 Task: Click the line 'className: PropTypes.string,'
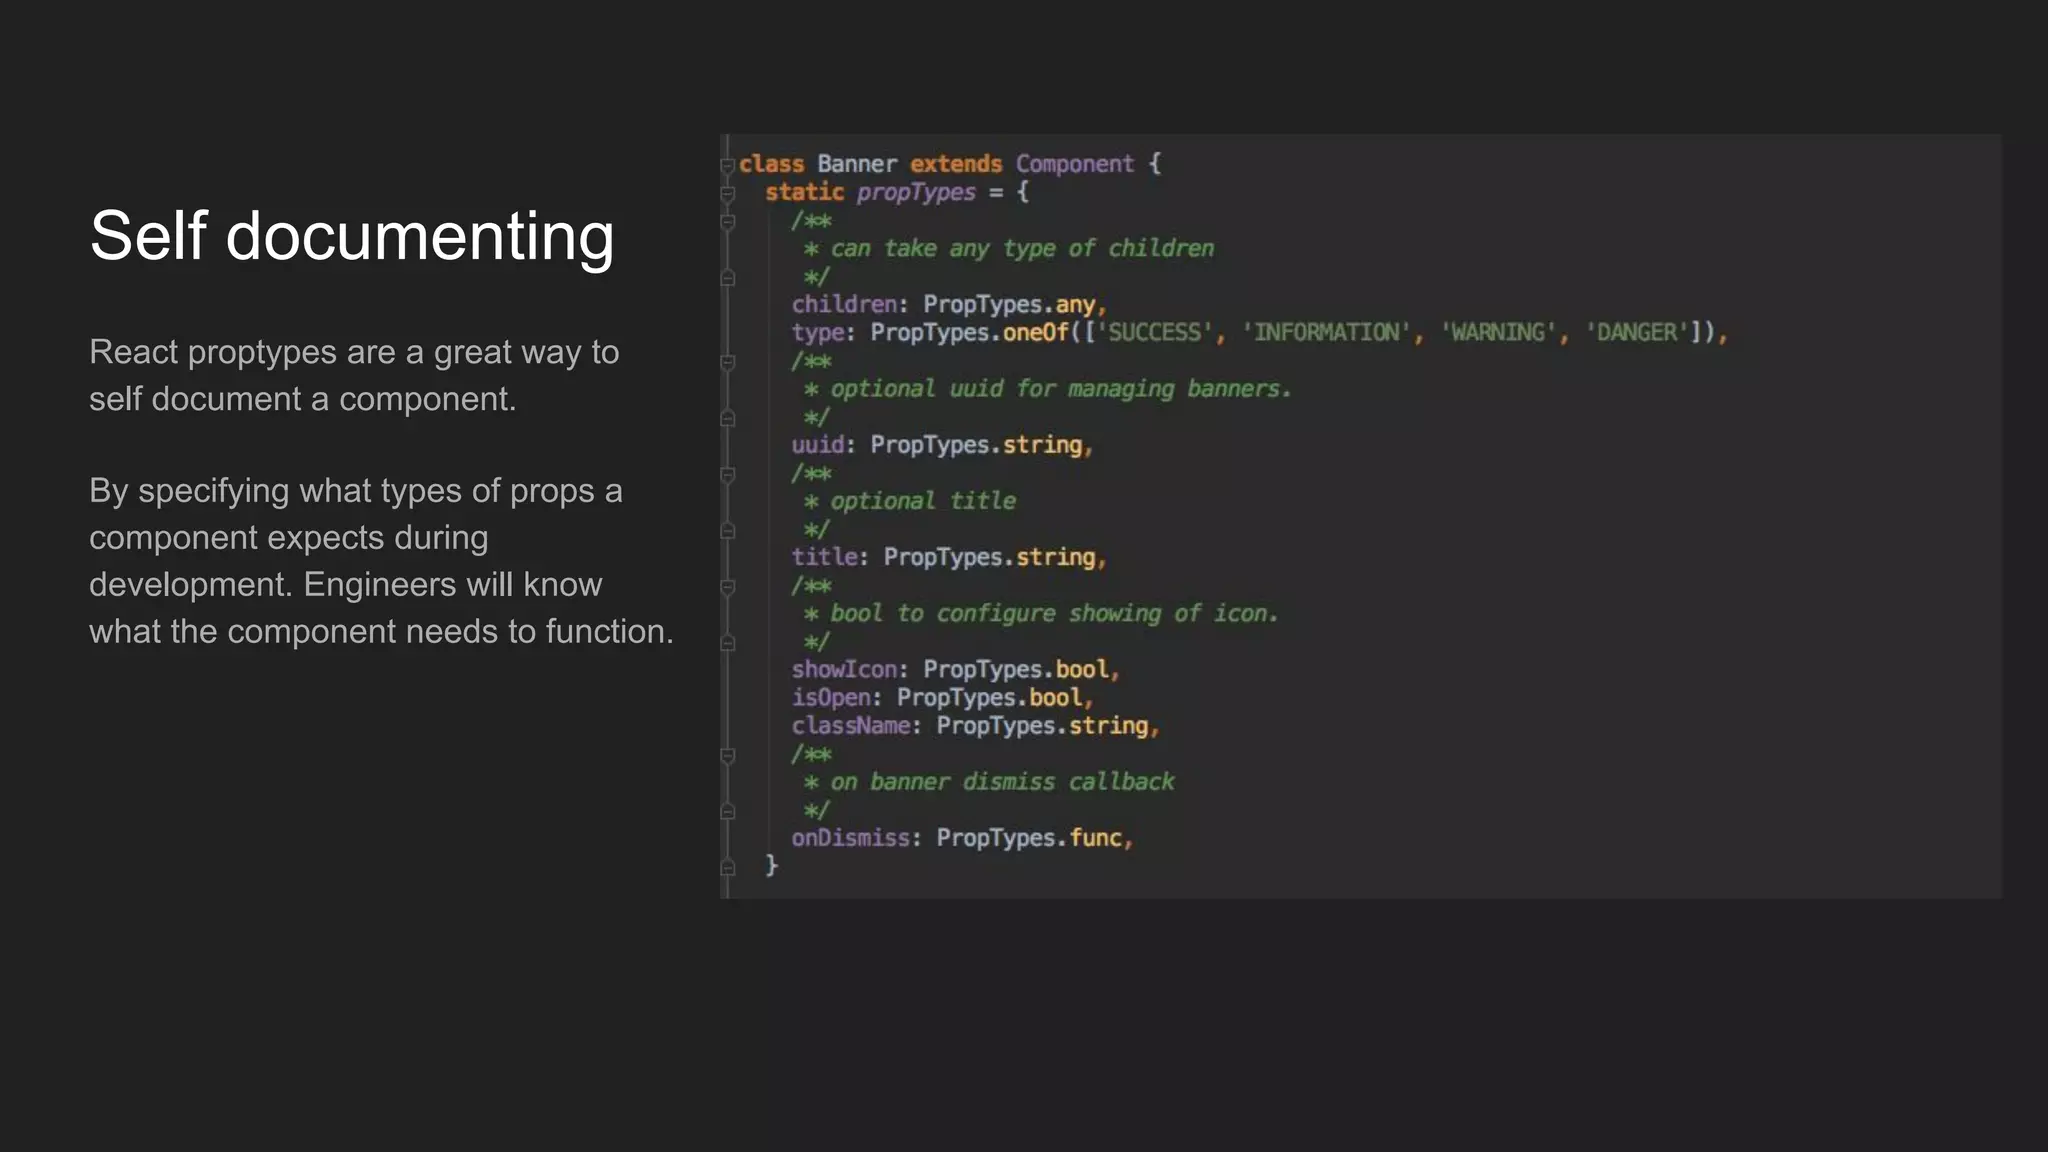point(975,725)
